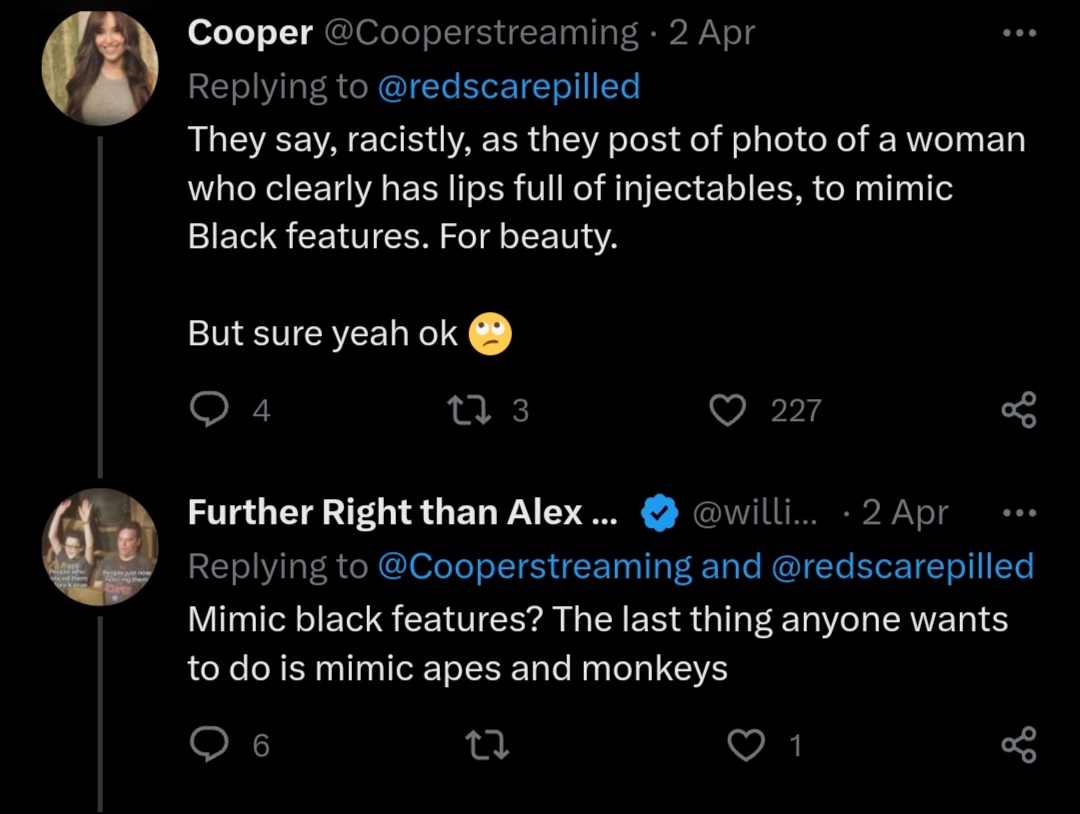Share the second tweet
This screenshot has height=814, width=1080.
point(1019,745)
